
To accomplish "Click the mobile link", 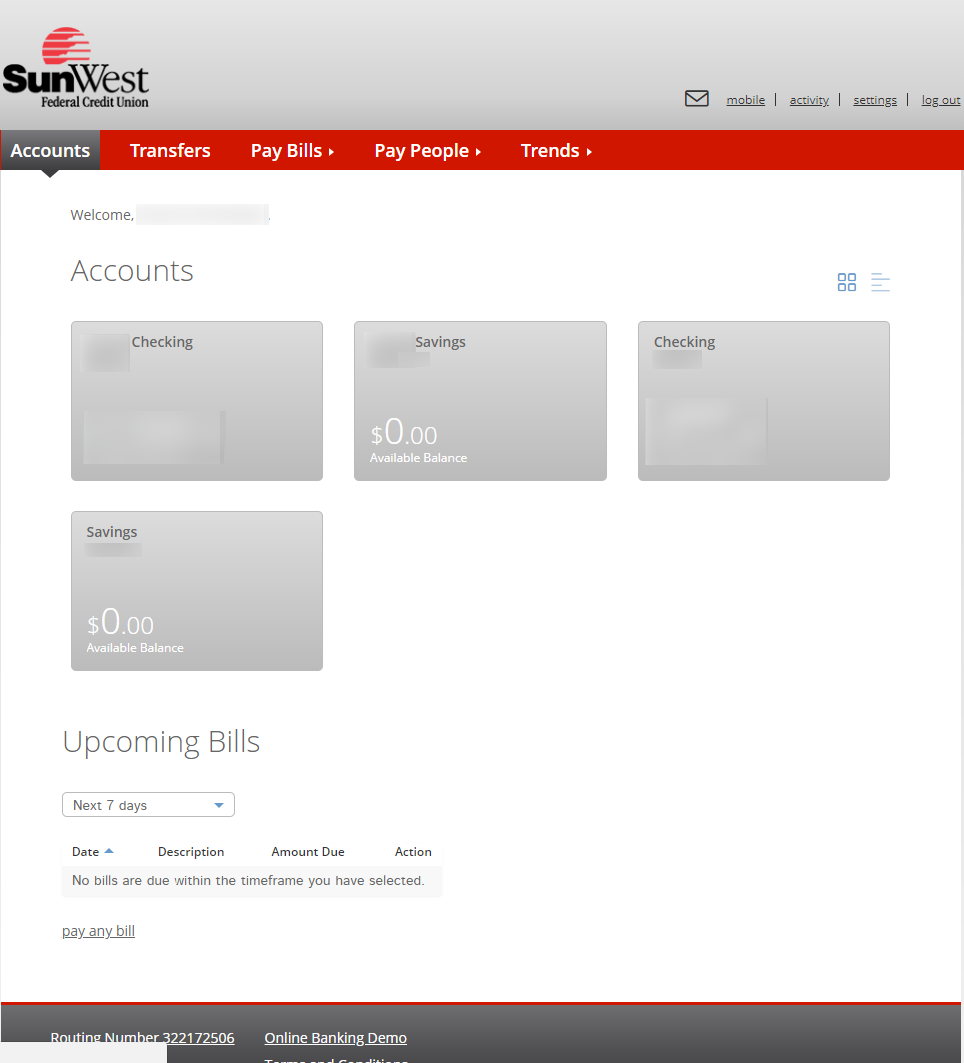I will [x=745, y=100].
